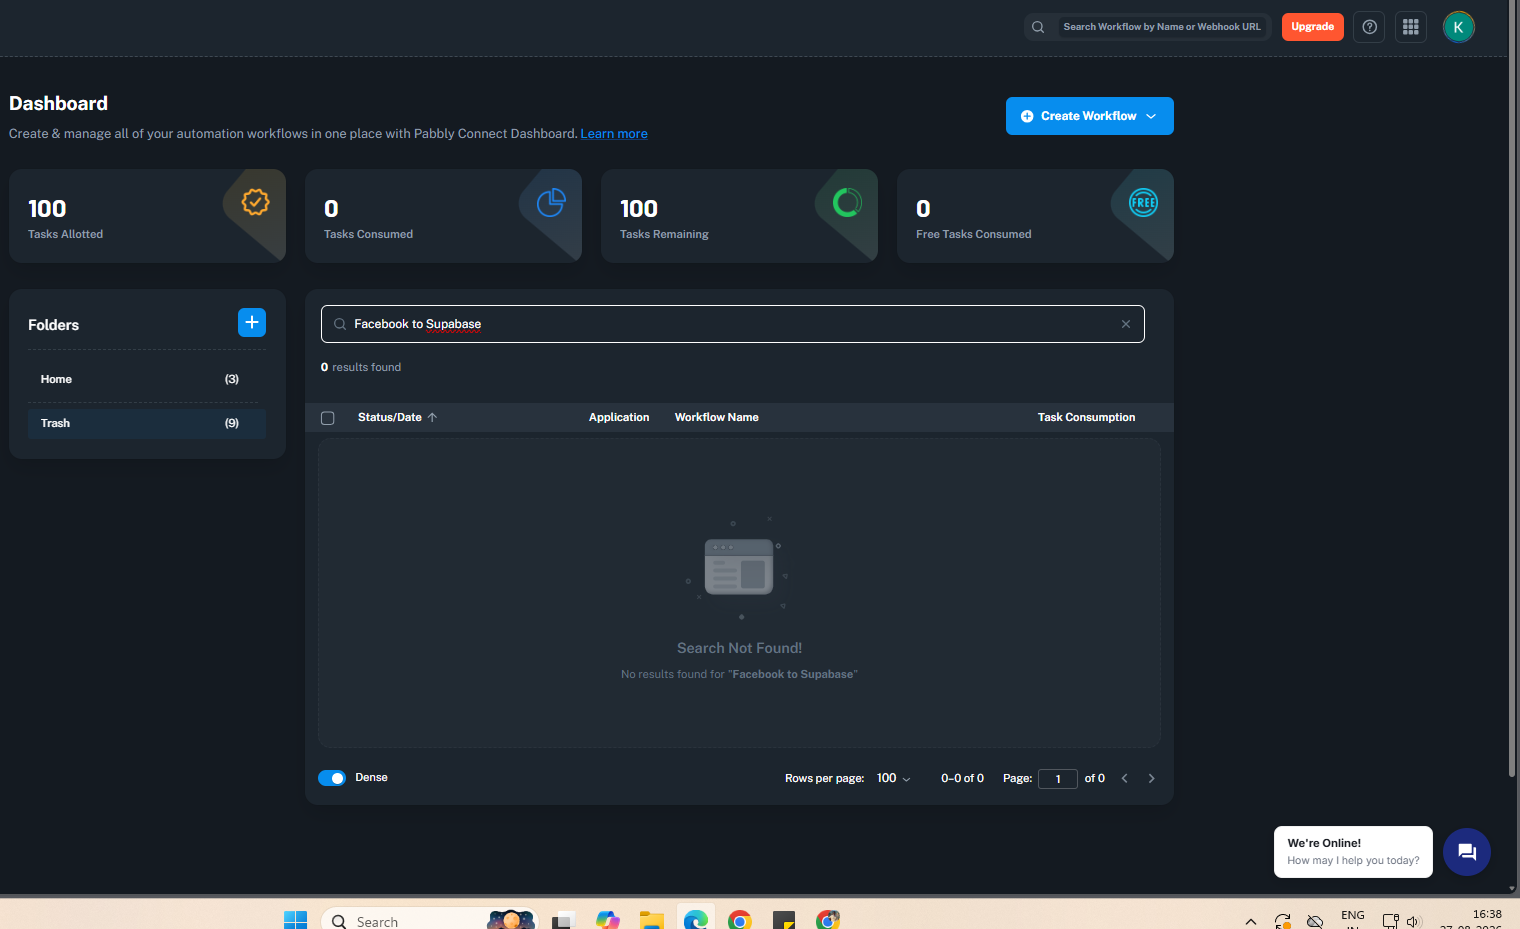This screenshot has width=1520, height=929.
Task: Open the help question mark icon
Action: pyautogui.click(x=1369, y=27)
